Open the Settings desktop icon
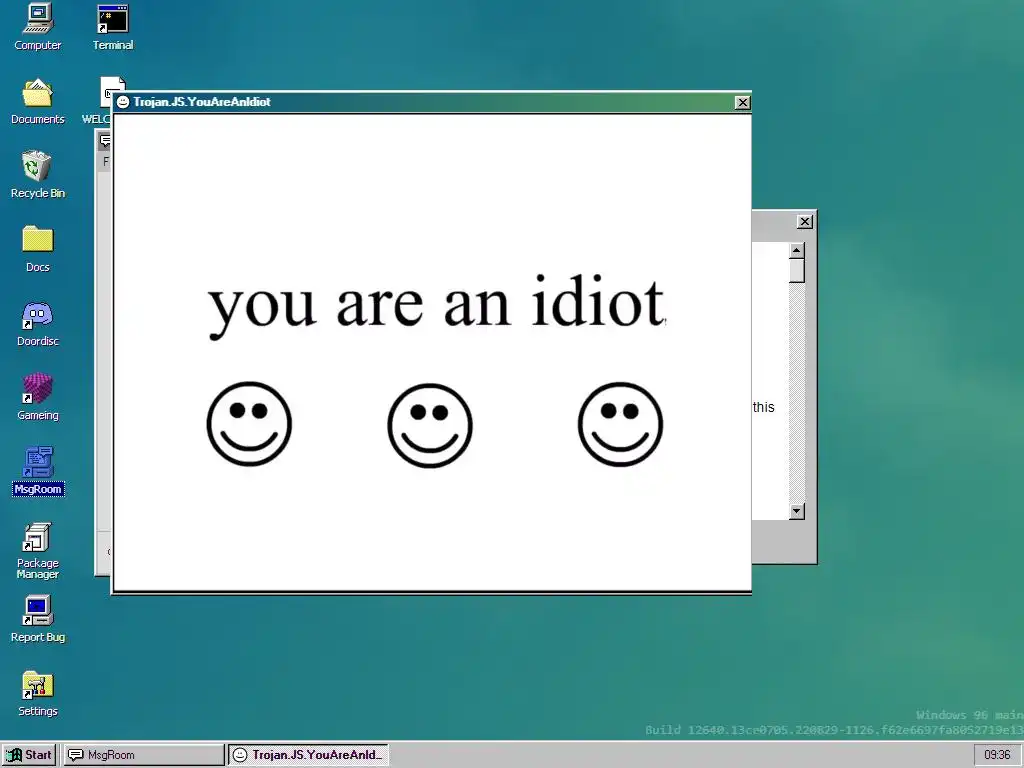This screenshot has height=768, width=1024. point(37,693)
